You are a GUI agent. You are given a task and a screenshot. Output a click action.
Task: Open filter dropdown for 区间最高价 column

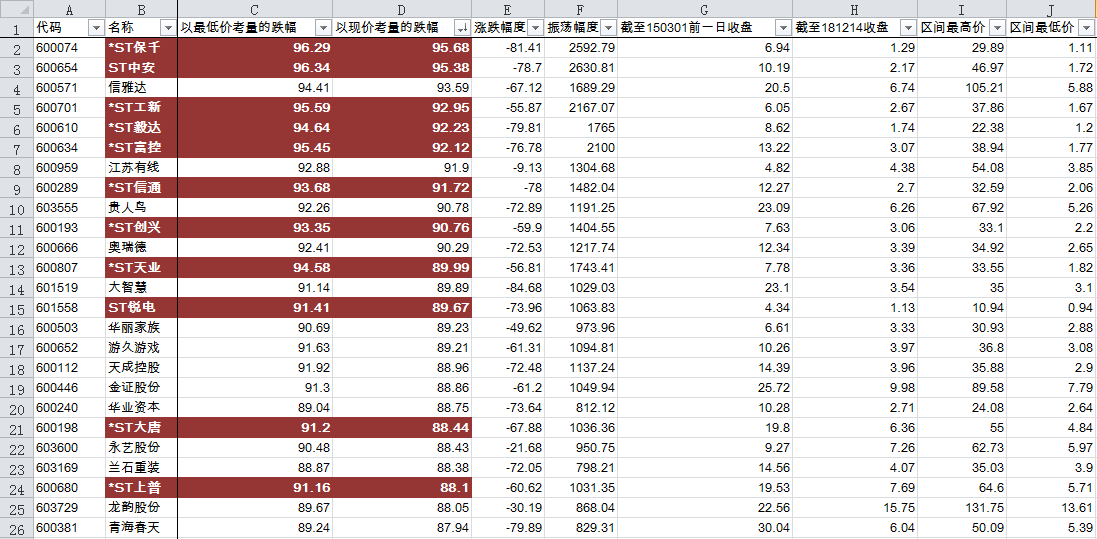coord(997,28)
